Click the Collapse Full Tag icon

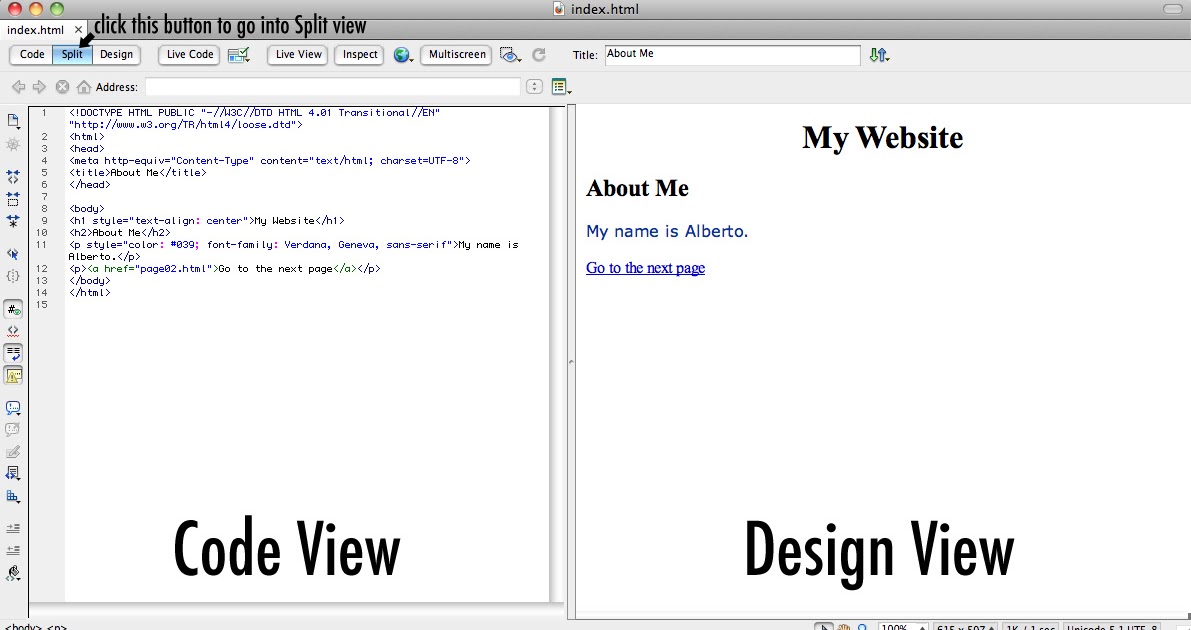[13, 176]
